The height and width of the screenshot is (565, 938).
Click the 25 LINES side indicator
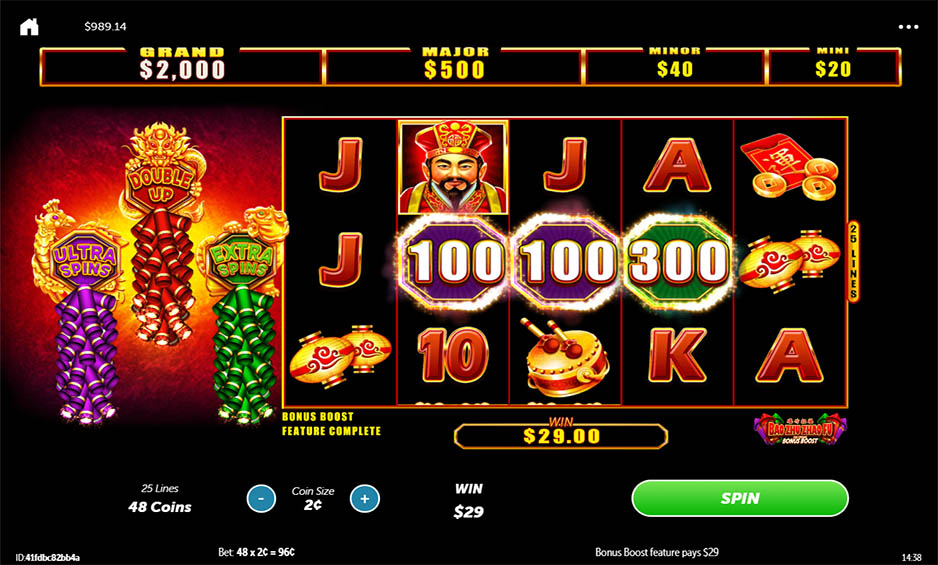854,262
